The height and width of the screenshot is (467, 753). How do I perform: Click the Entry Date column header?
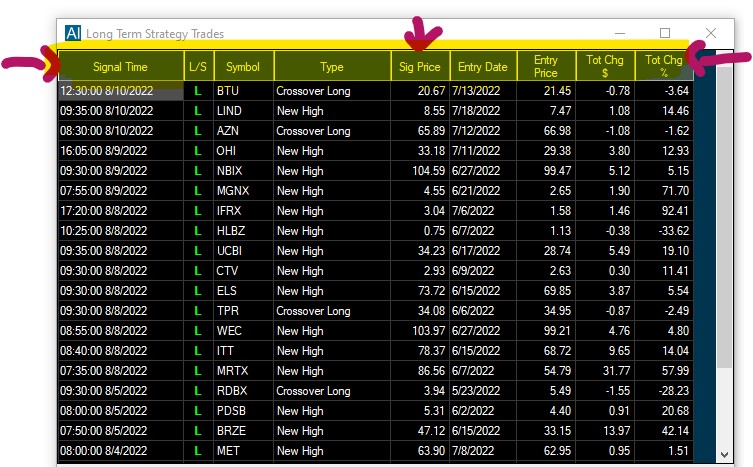click(483, 67)
